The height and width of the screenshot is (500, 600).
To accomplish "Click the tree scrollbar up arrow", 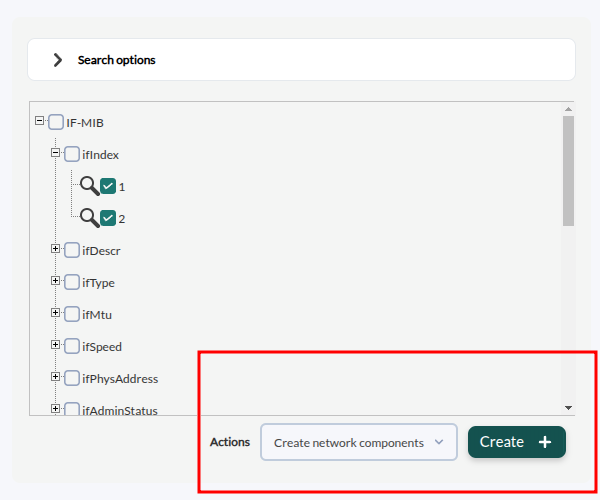I will (568, 108).
